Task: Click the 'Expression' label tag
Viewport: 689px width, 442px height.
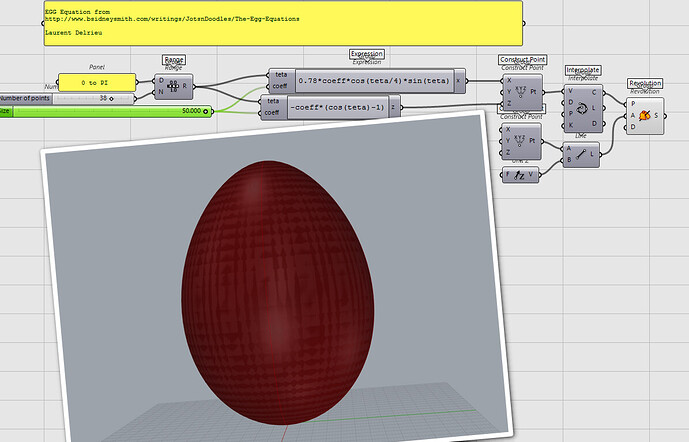Action: tap(367, 54)
